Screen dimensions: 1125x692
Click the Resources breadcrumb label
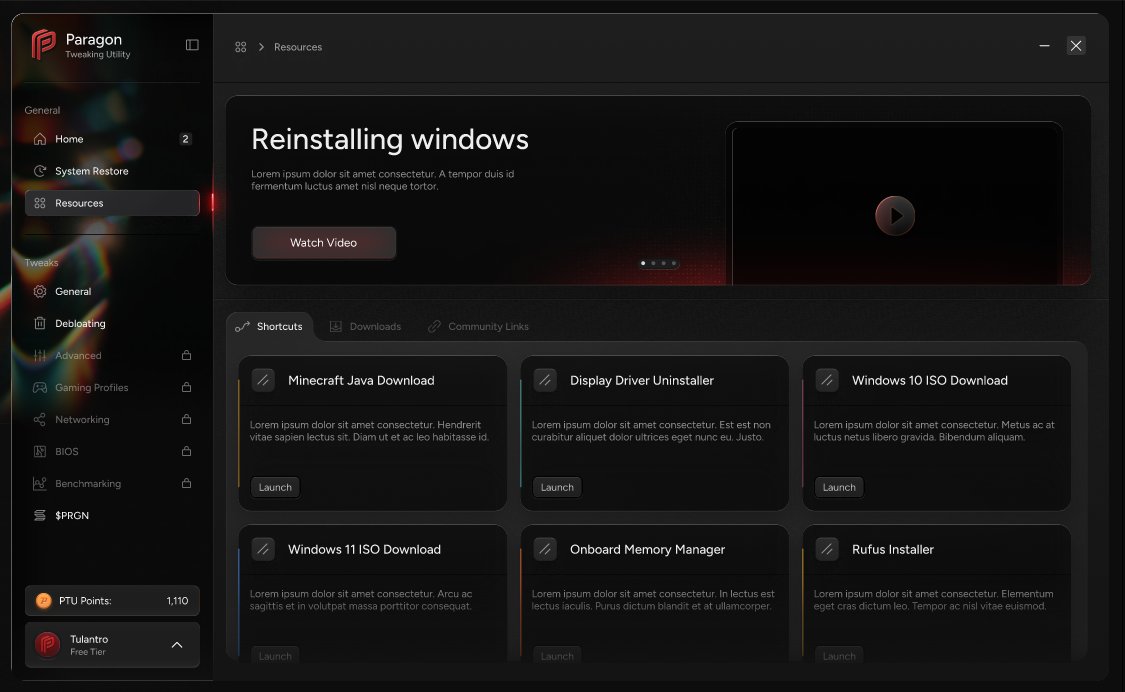(x=298, y=47)
